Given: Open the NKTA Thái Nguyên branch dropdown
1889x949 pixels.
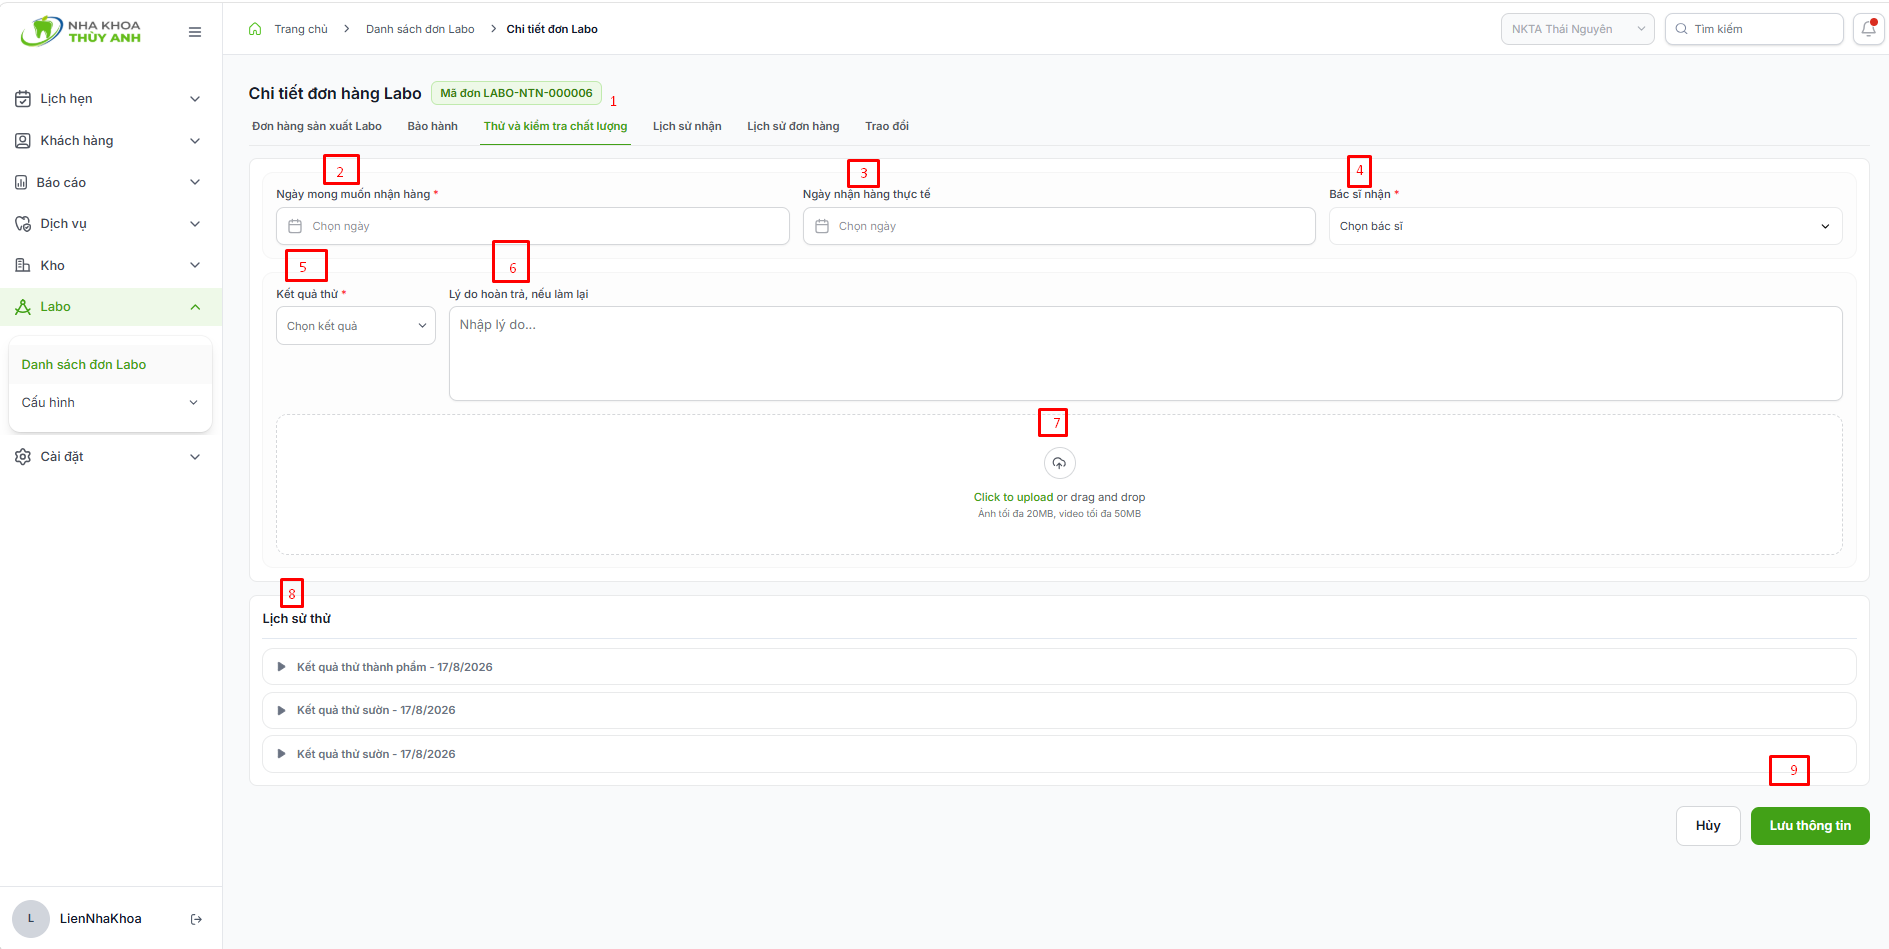Looking at the screenshot, I should 1578,29.
